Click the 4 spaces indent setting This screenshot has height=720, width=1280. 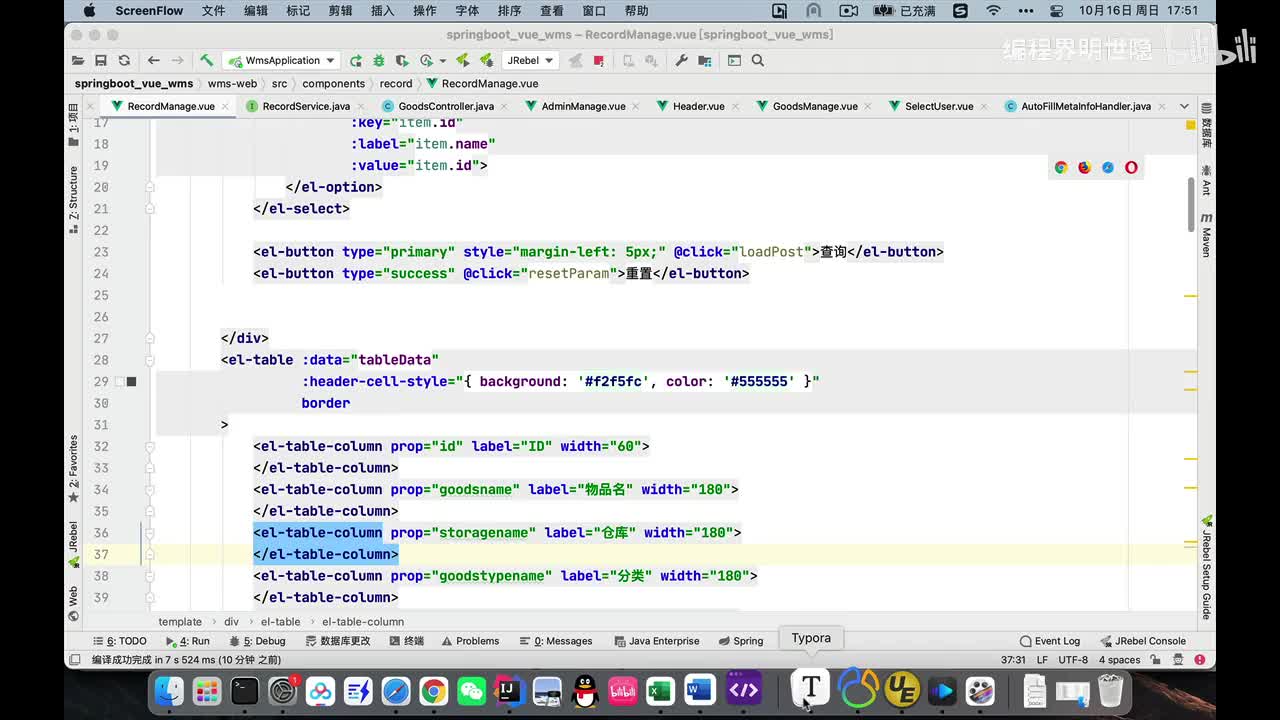pos(1120,660)
